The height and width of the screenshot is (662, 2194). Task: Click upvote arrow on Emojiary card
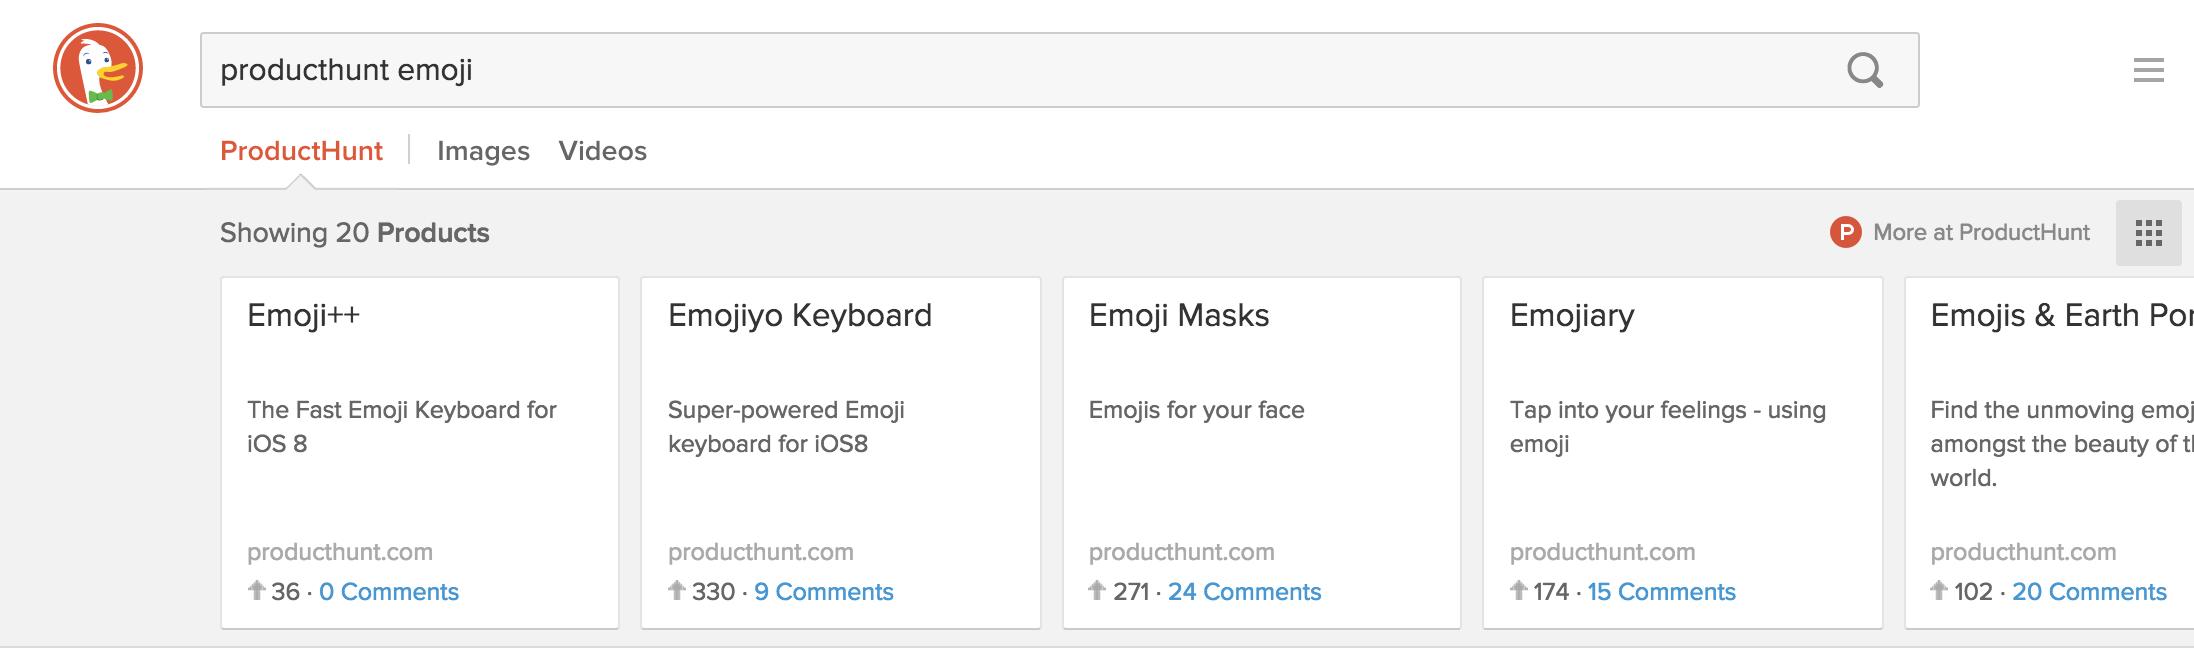click(1519, 590)
